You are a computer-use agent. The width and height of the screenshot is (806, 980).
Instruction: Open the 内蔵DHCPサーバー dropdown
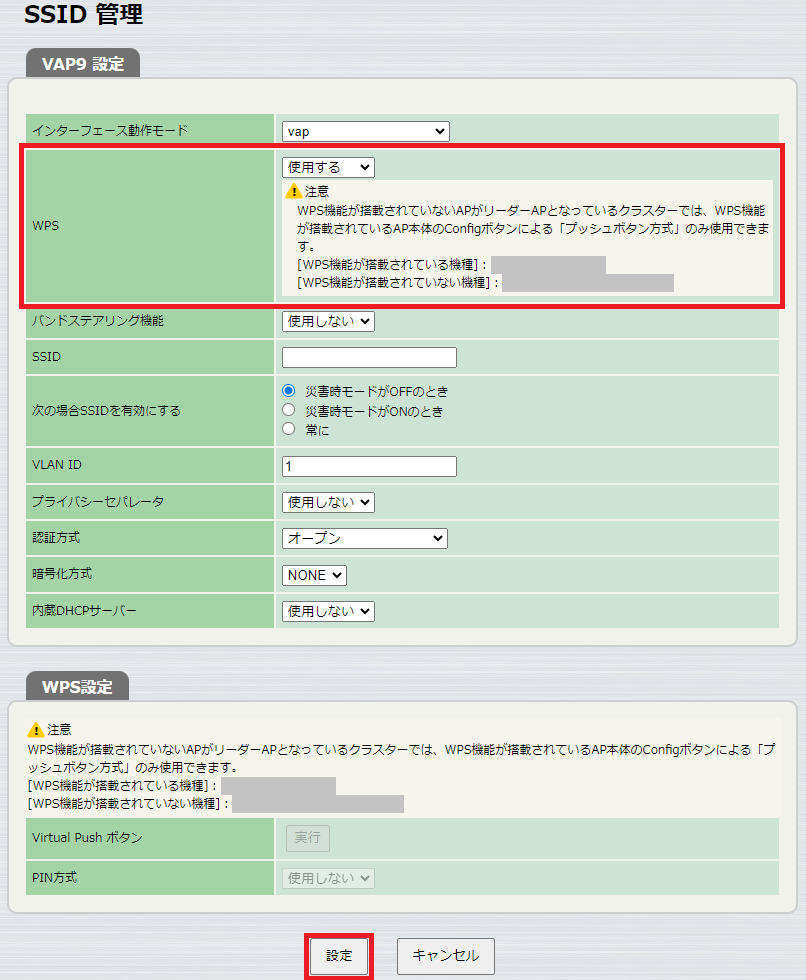coord(328,612)
